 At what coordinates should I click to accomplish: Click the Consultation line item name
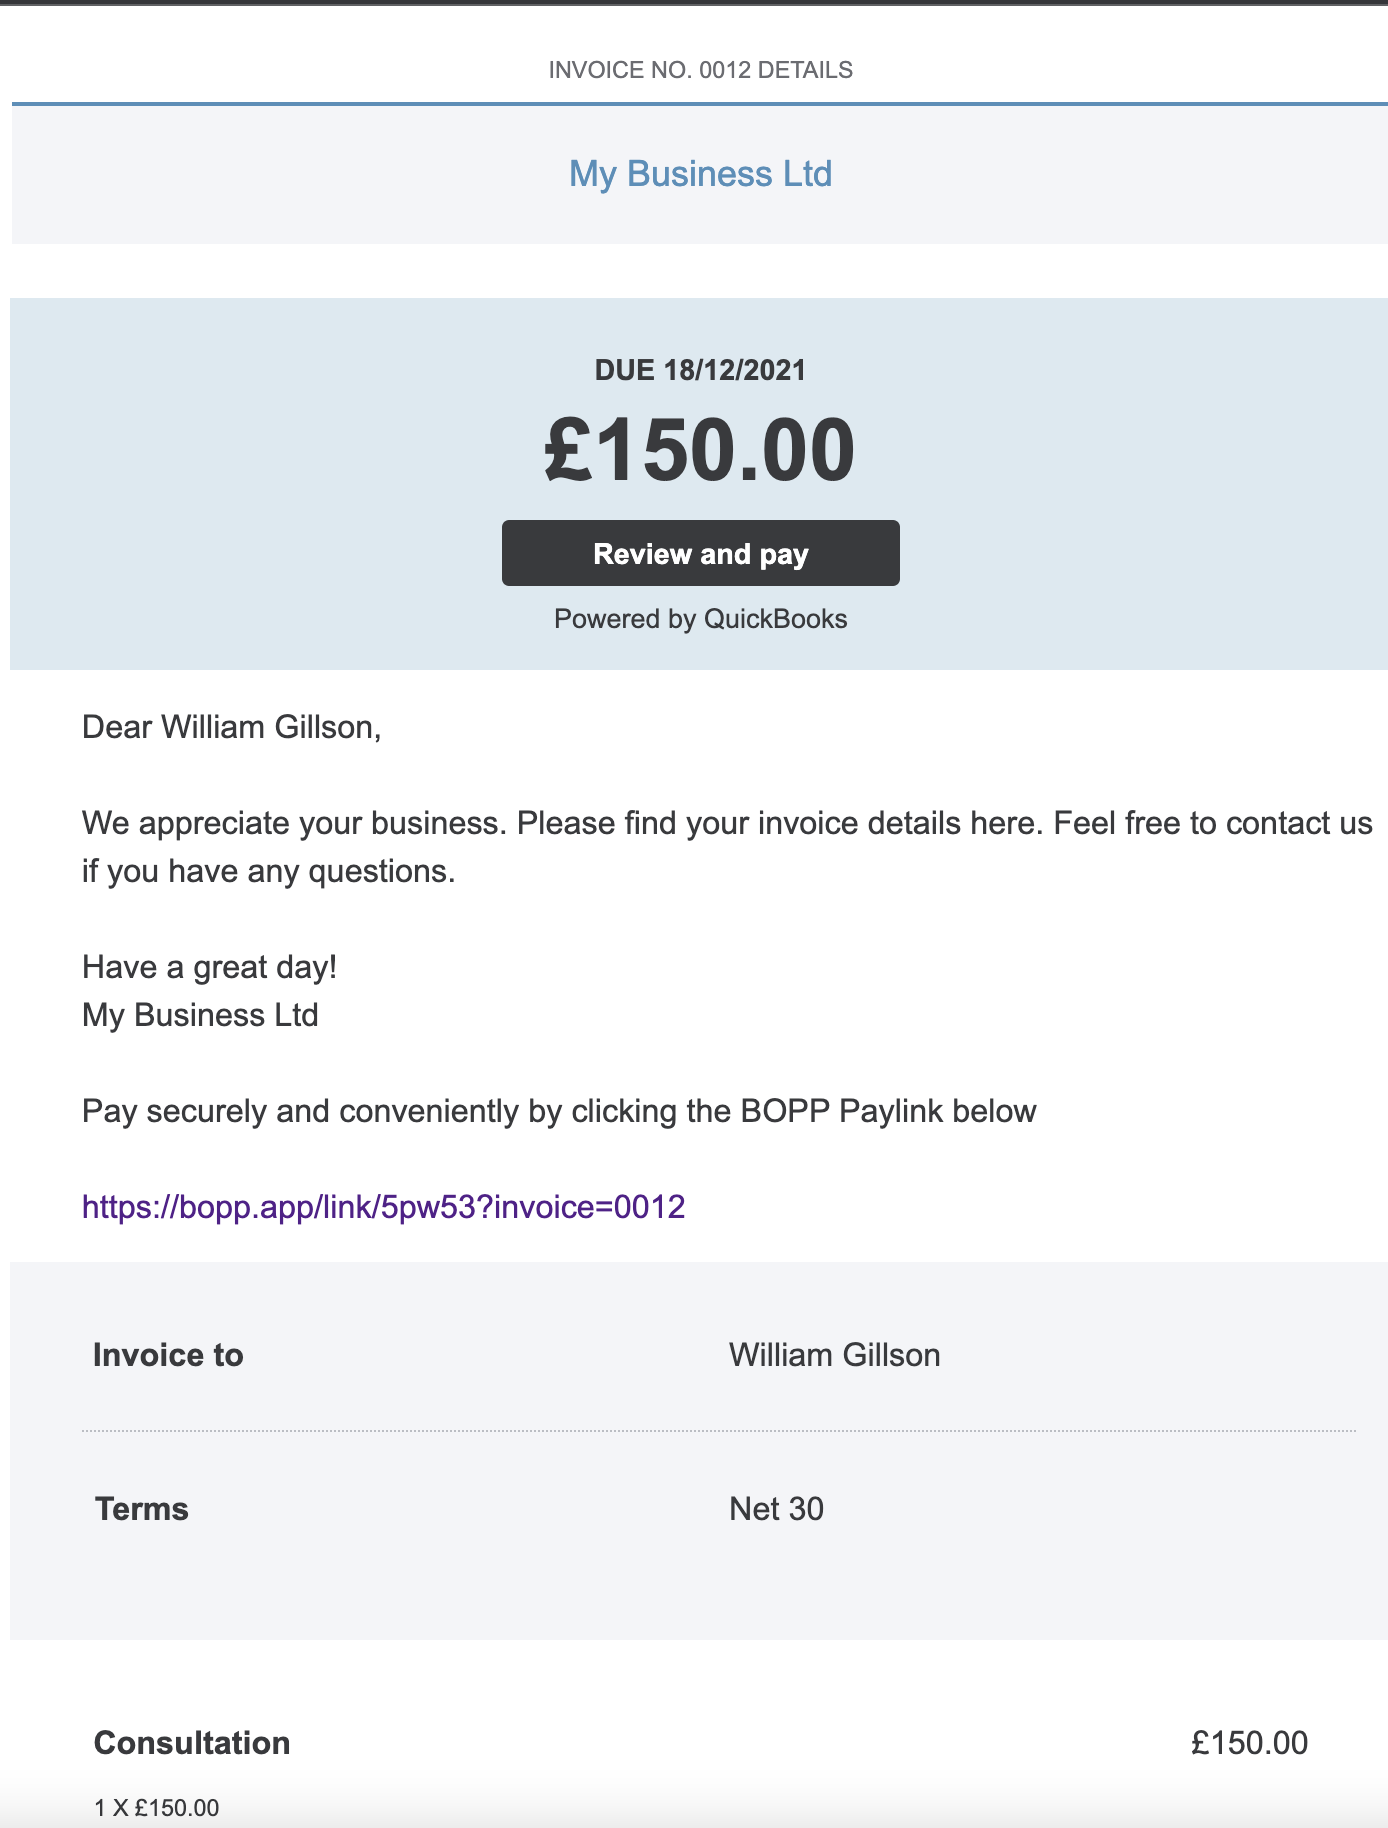click(x=192, y=1743)
